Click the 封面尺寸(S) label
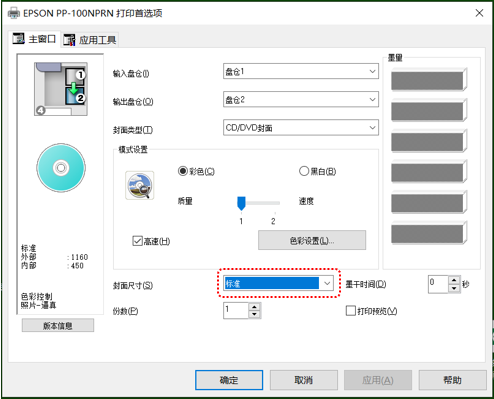Screen dimensions: 494x399 pyautogui.click(x=133, y=286)
